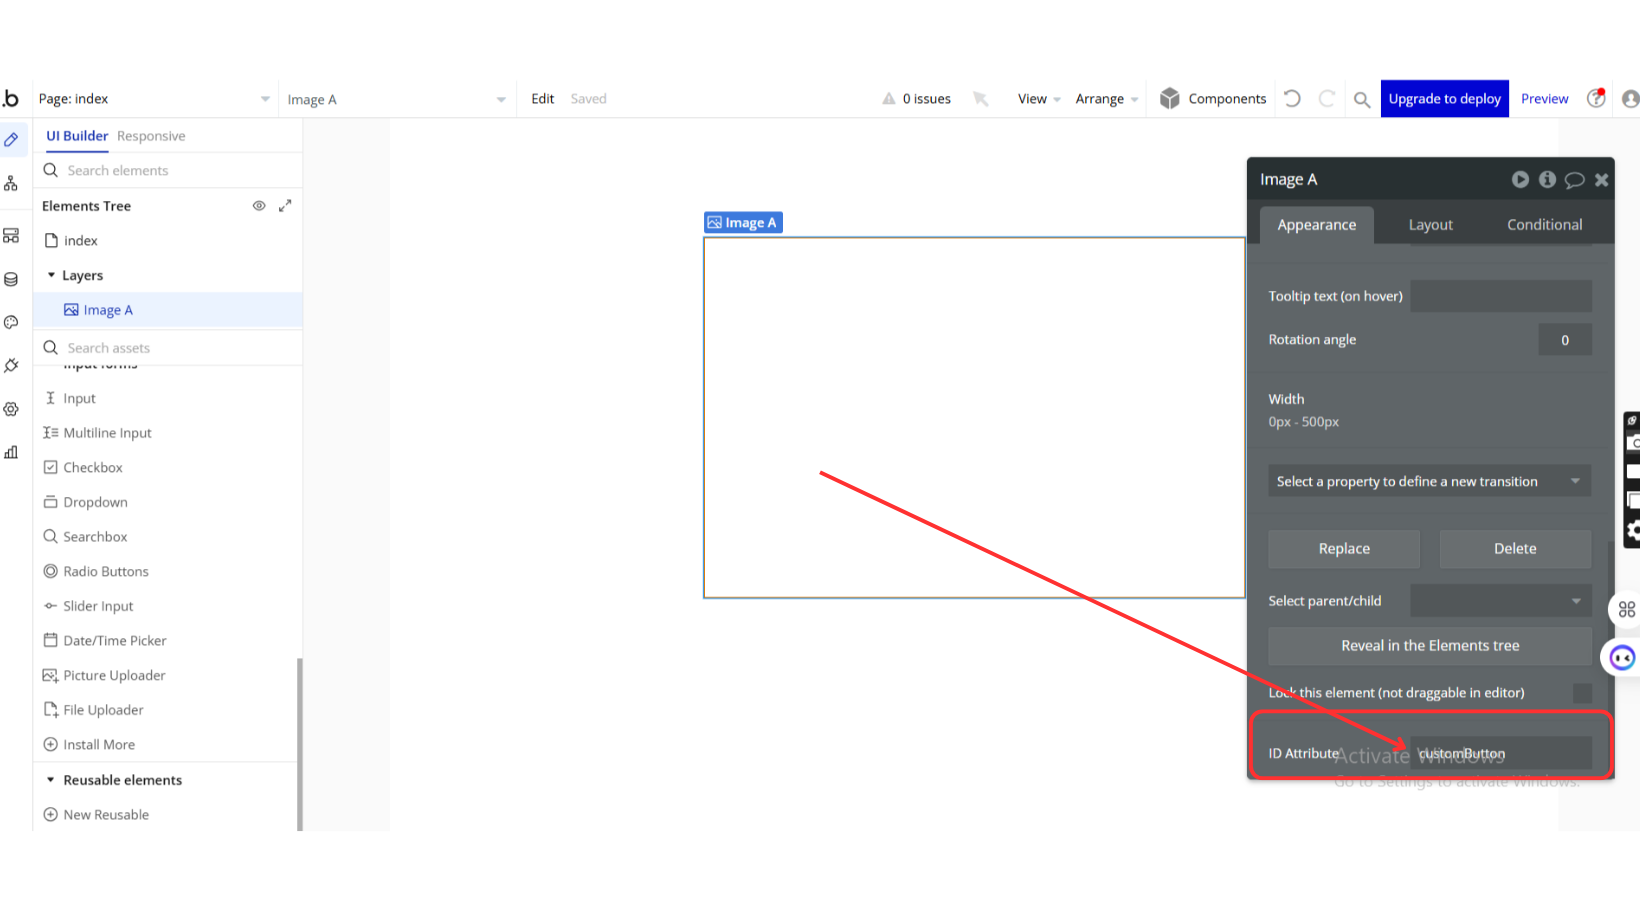Click the Radio Buttons element
1640x924 pixels.
tap(96, 571)
